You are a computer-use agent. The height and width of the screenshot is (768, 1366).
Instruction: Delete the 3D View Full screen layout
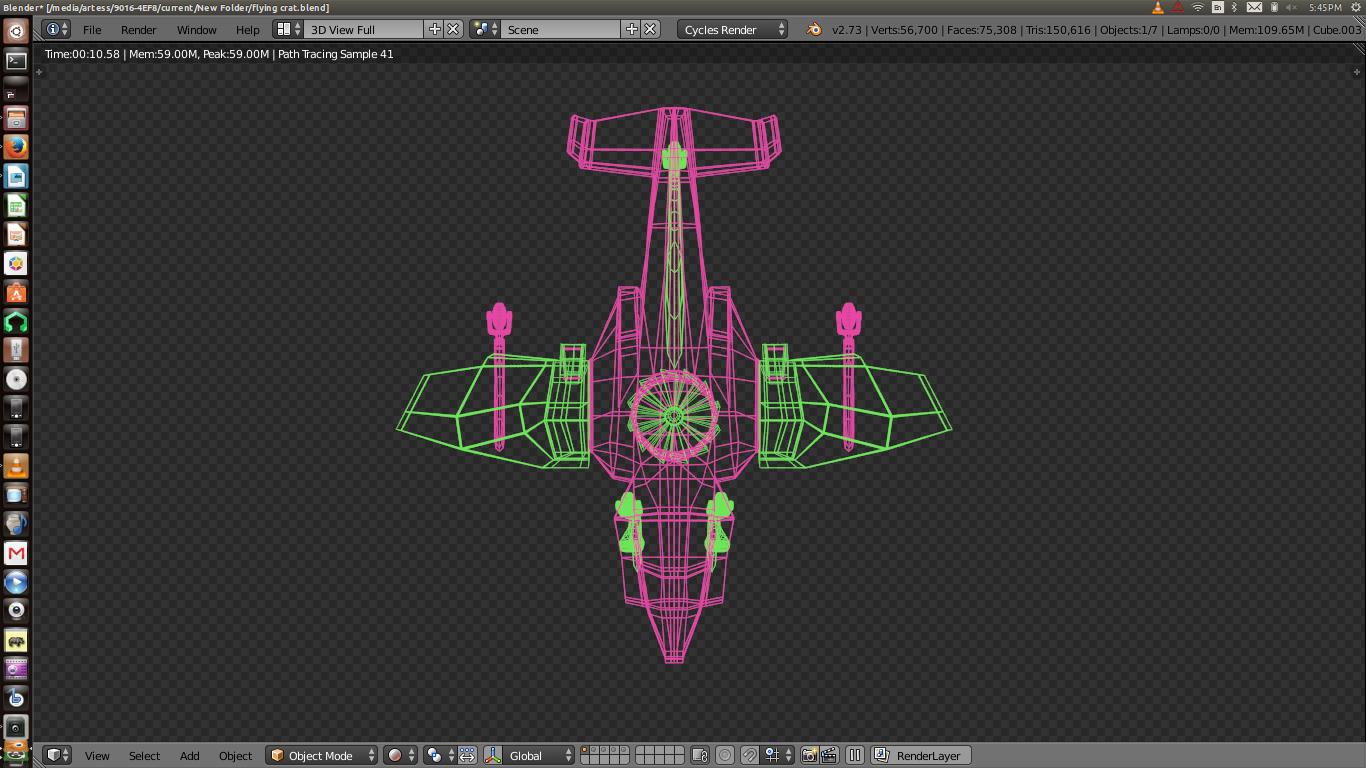point(453,30)
